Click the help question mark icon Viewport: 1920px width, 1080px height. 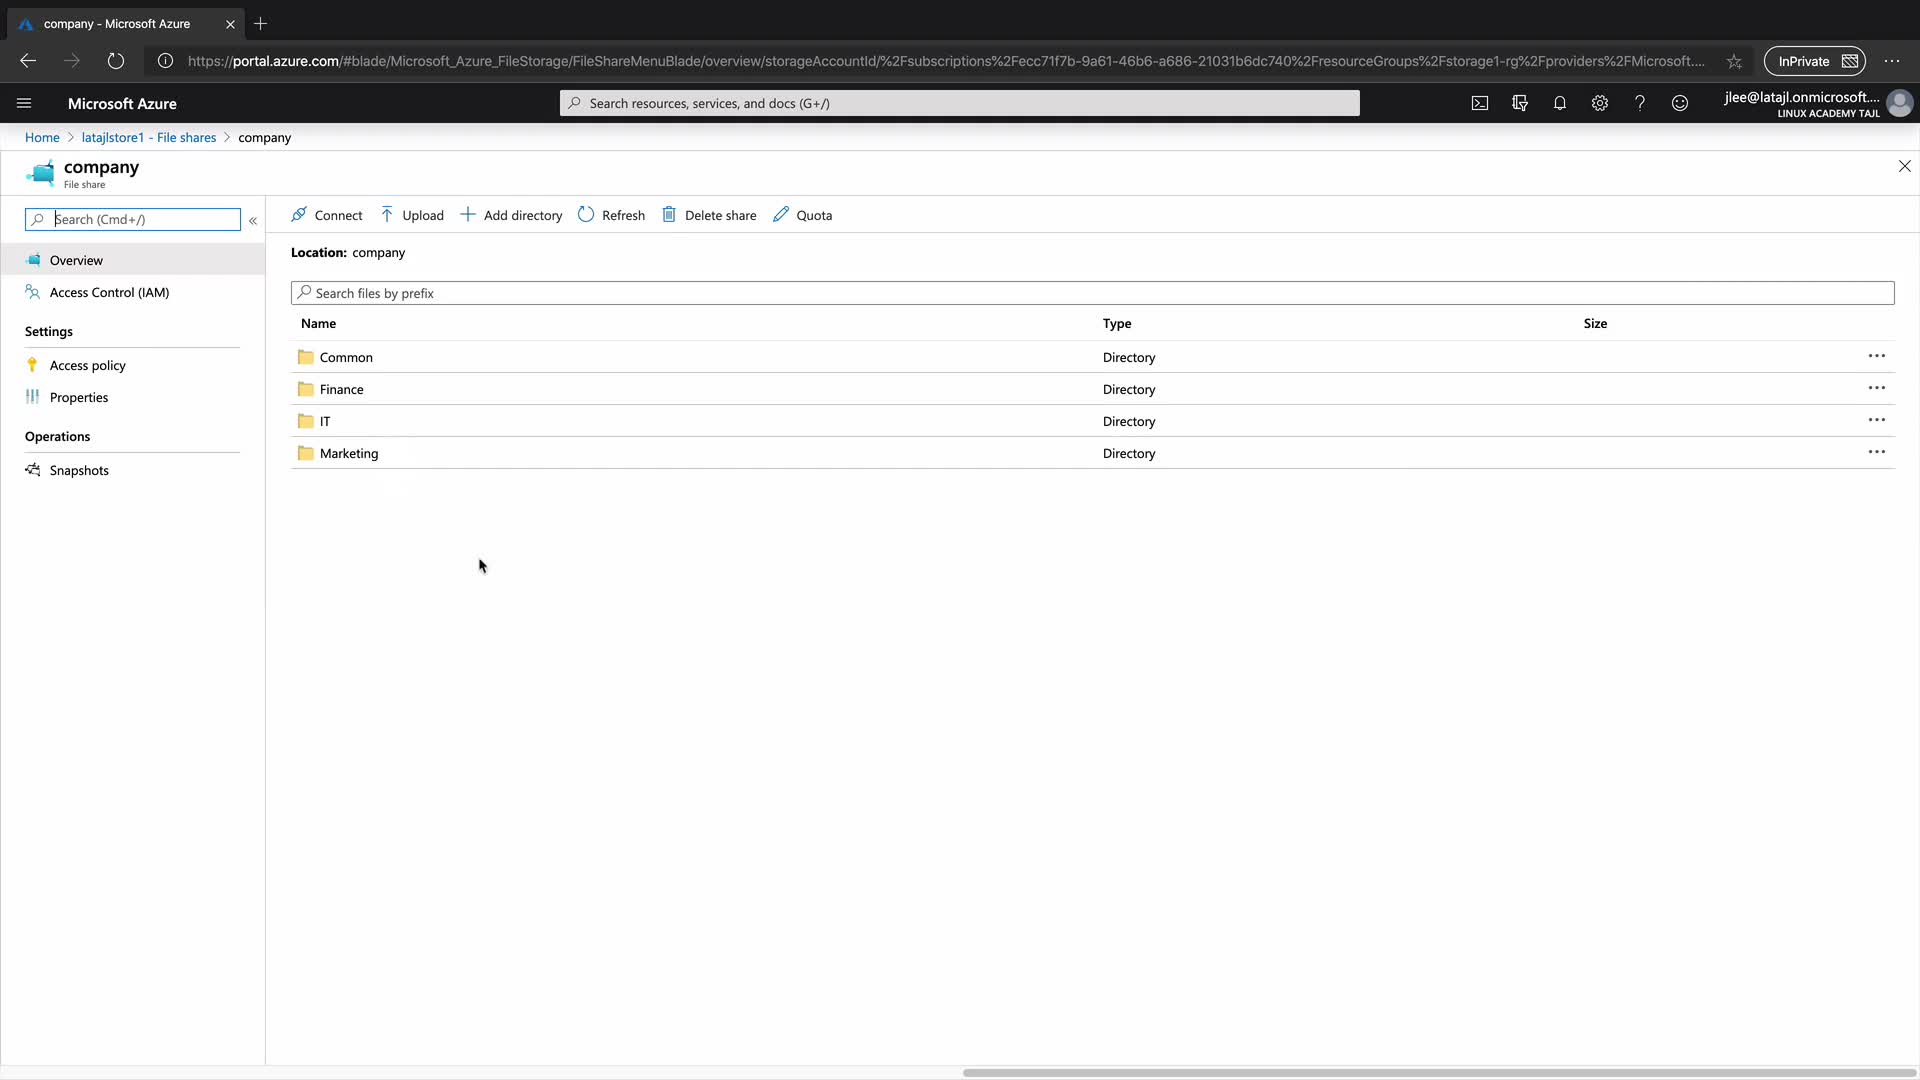coord(1639,103)
